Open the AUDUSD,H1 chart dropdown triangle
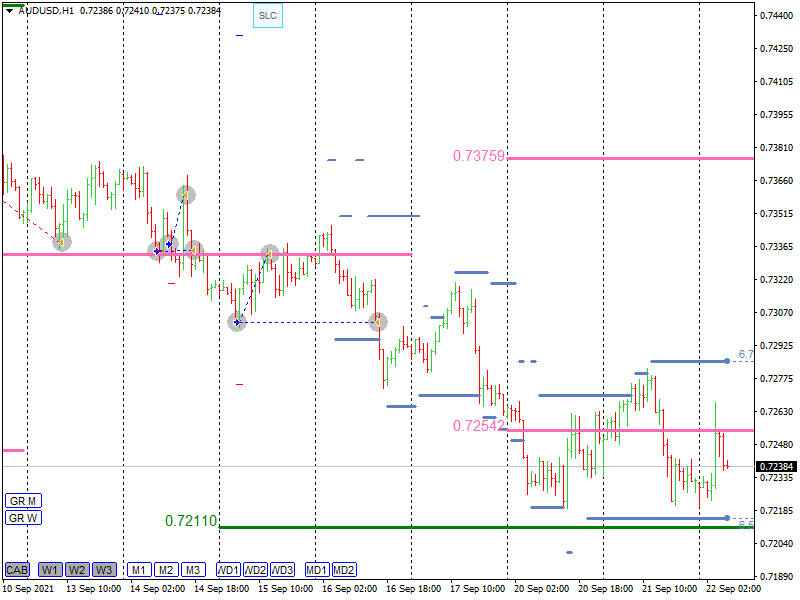 pos(9,10)
